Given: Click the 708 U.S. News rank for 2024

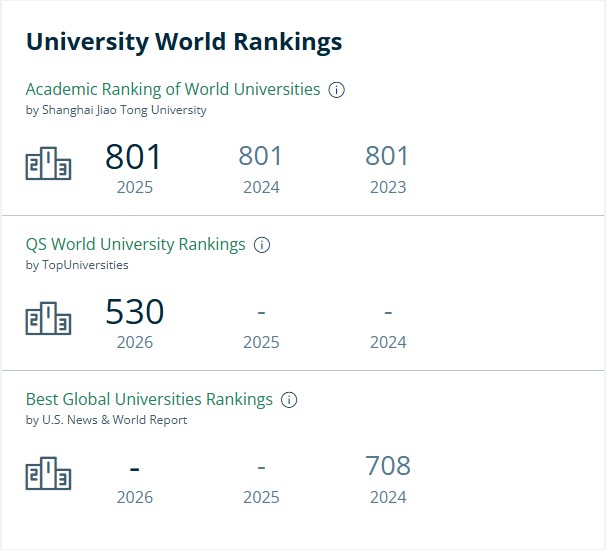Looking at the screenshot, I should pos(388,465).
